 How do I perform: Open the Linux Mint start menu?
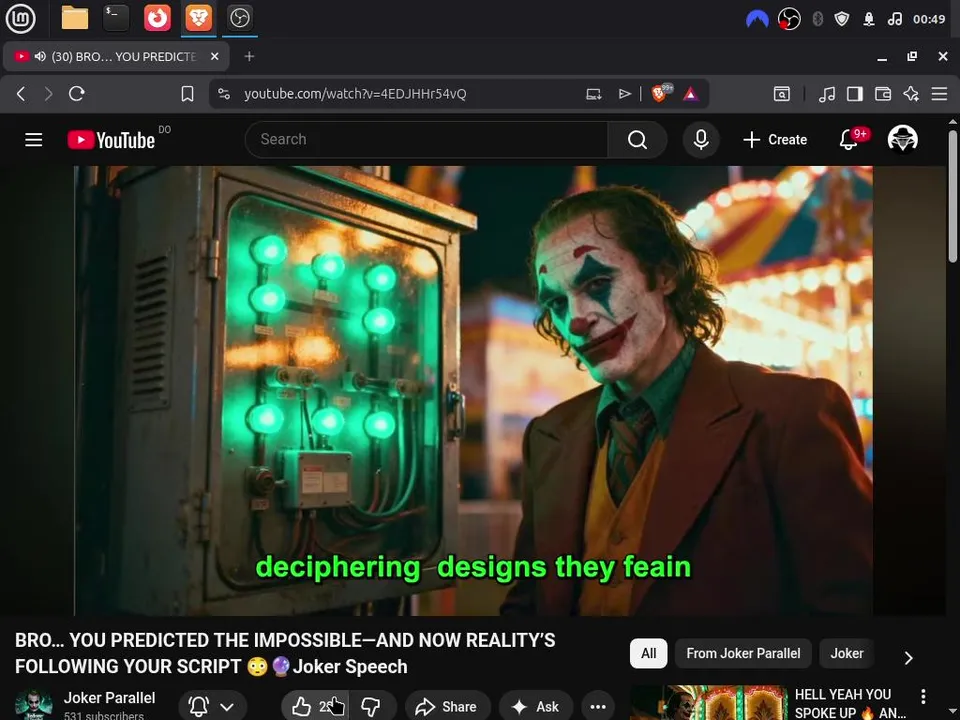click(20, 18)
